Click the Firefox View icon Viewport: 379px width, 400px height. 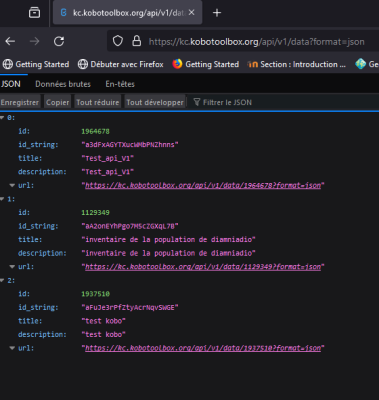34,13
